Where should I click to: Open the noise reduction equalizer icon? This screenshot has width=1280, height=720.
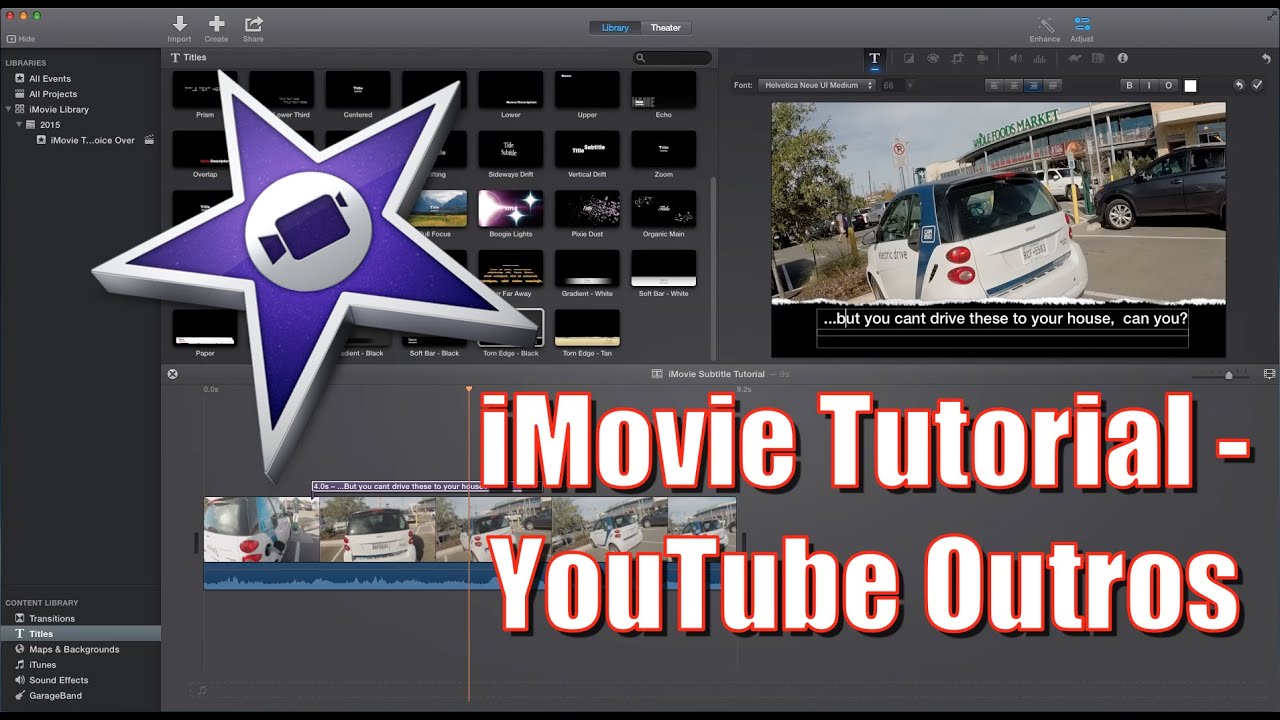coord(1040,59)
